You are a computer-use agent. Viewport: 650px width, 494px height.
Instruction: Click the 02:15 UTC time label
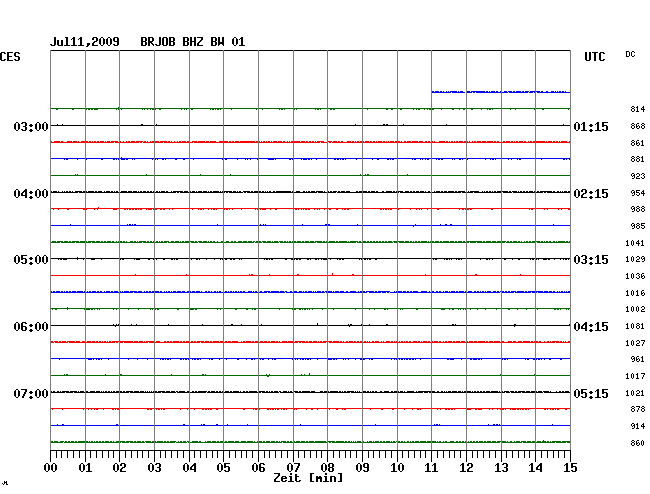[x=591, y=194]
